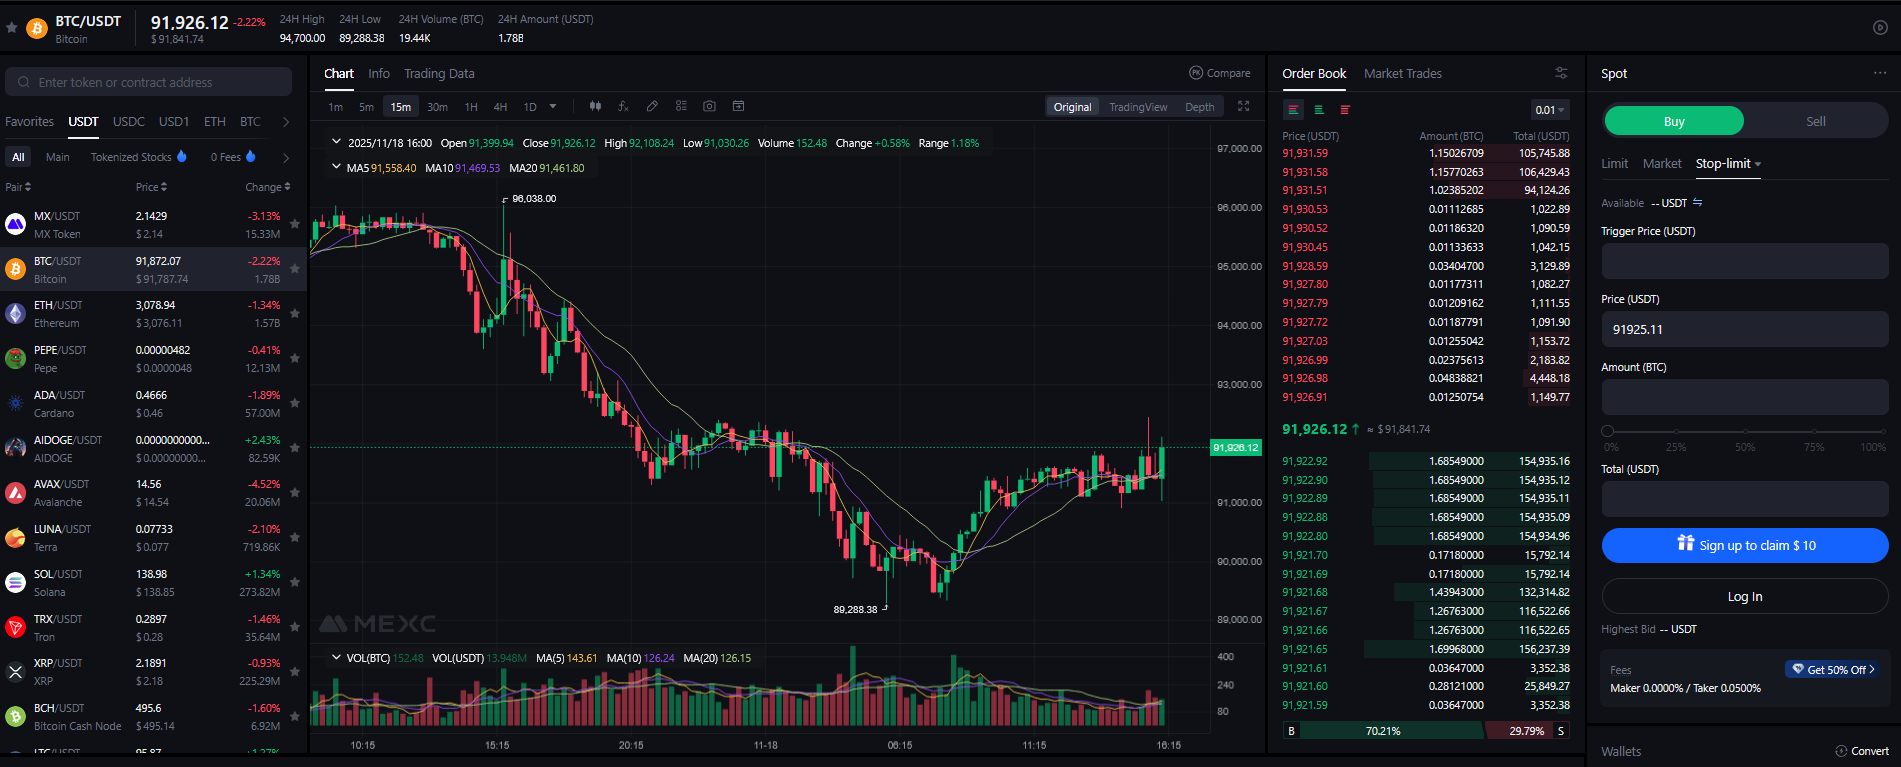Open the more timeframes dropdown arrow
This screenshot has width=1901, height=767.
click(x=553, y=106)
